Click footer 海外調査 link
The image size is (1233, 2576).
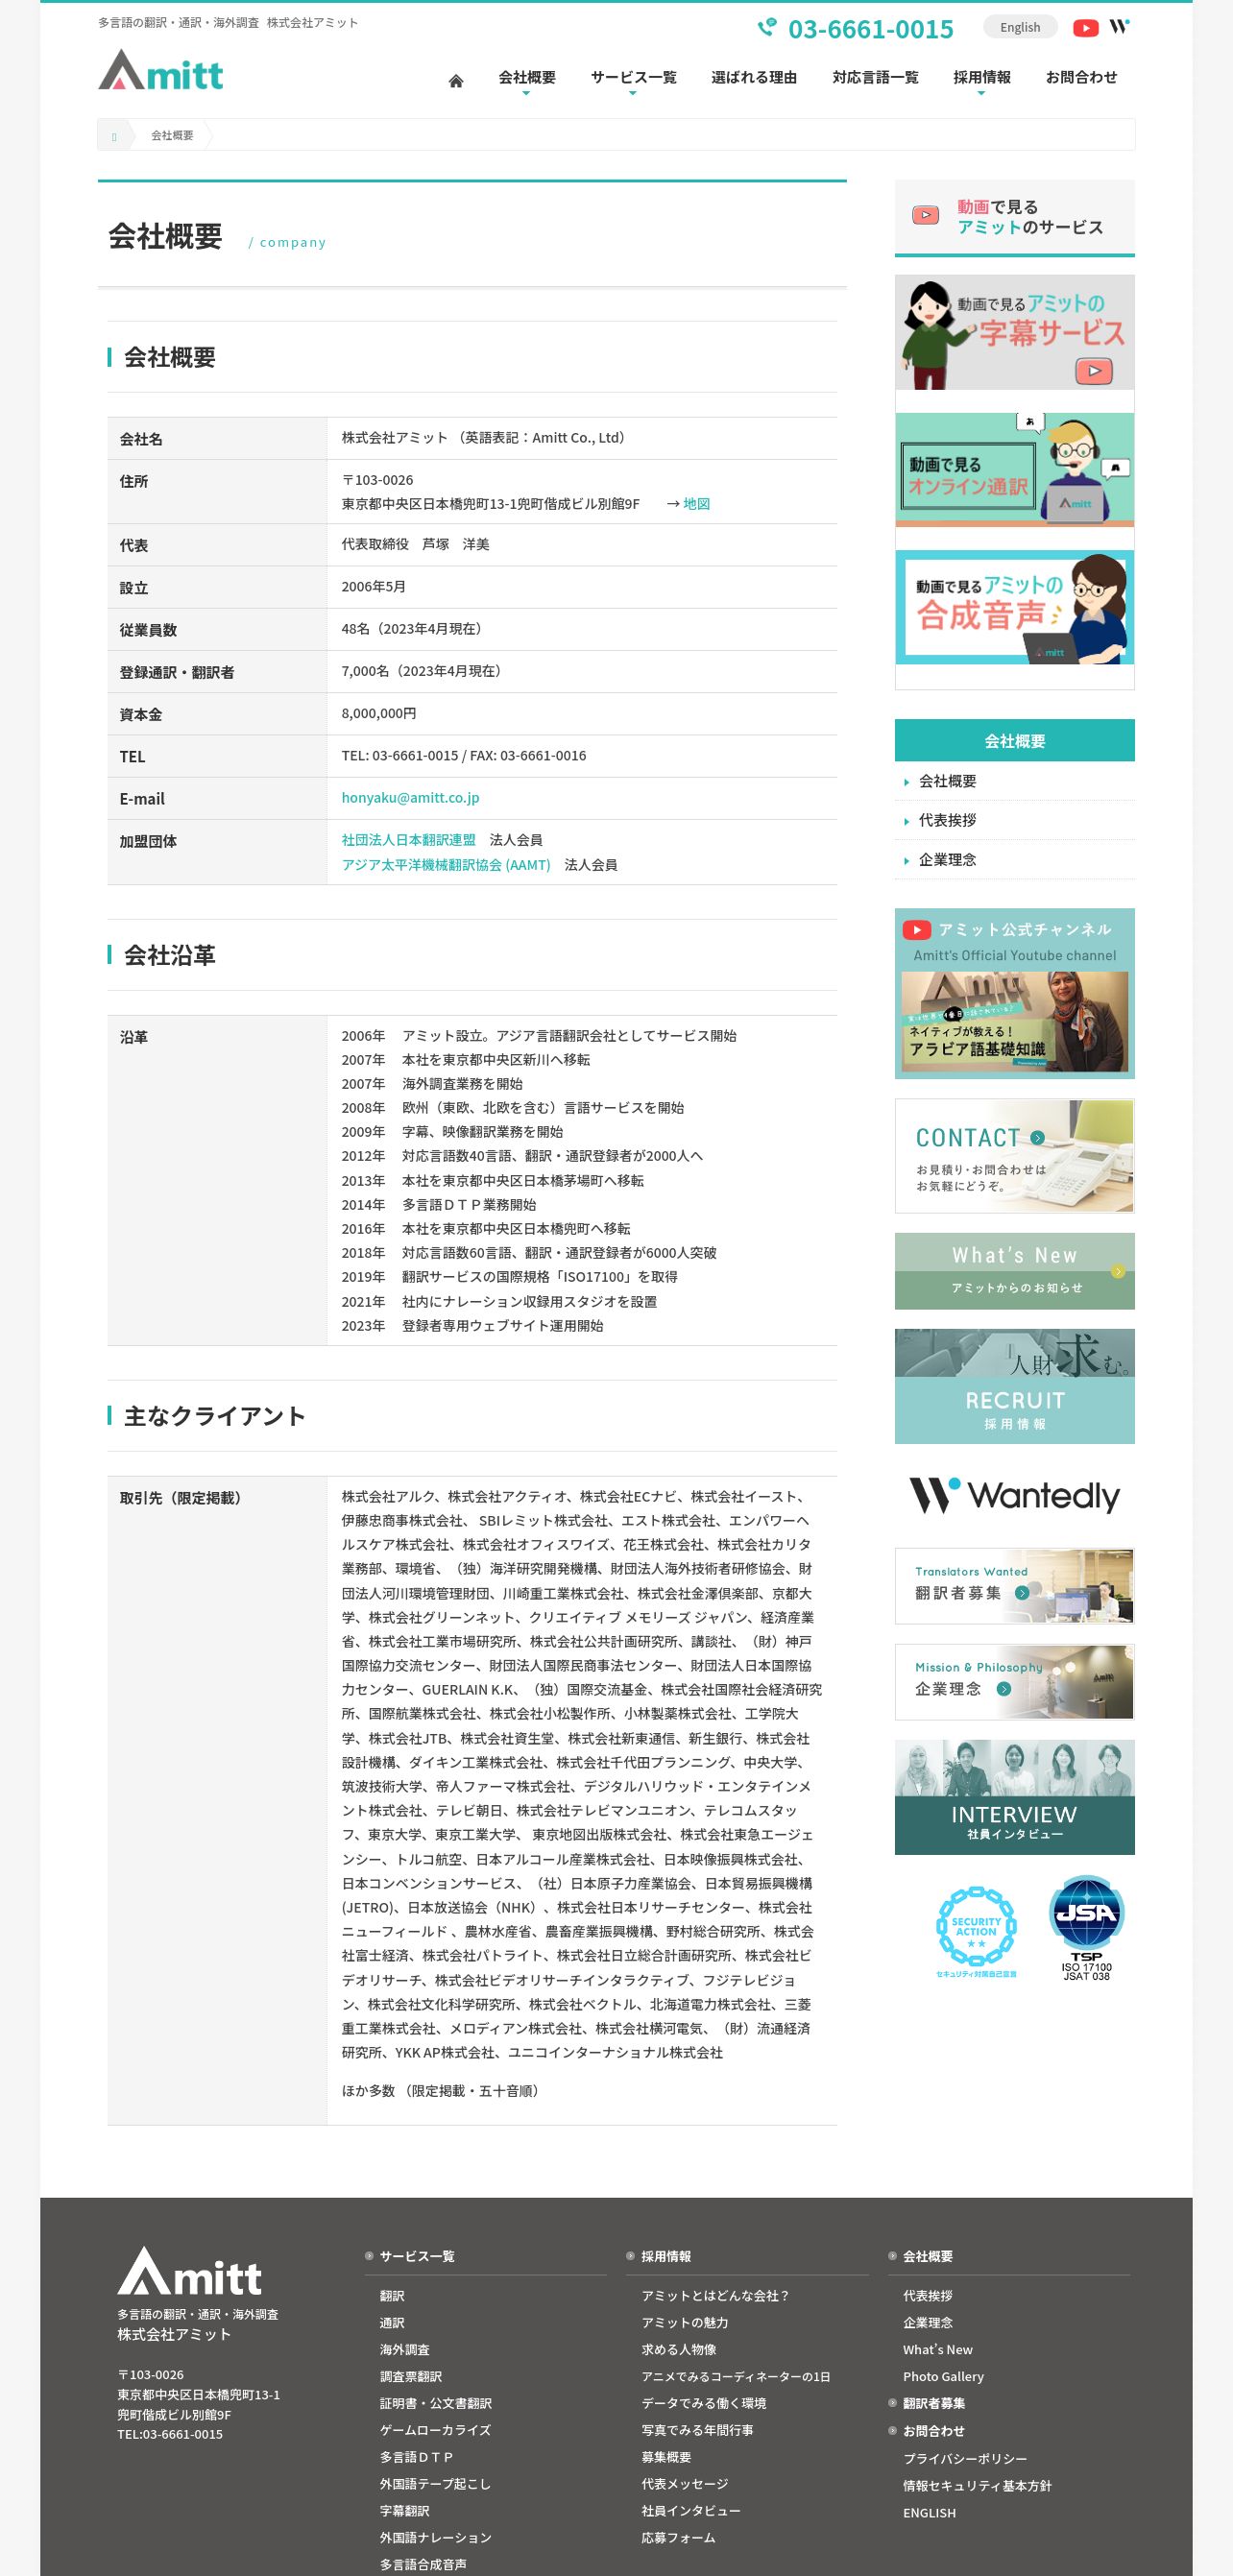pyautogui.click(x=404, y=2350)
